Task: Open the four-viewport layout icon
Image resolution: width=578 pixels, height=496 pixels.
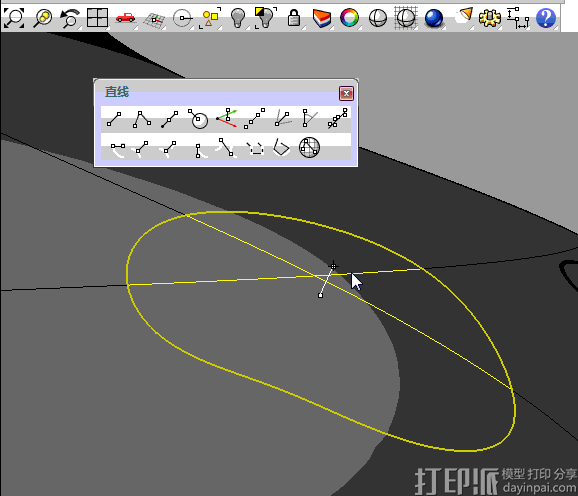Action: click(x=97, y=18)
